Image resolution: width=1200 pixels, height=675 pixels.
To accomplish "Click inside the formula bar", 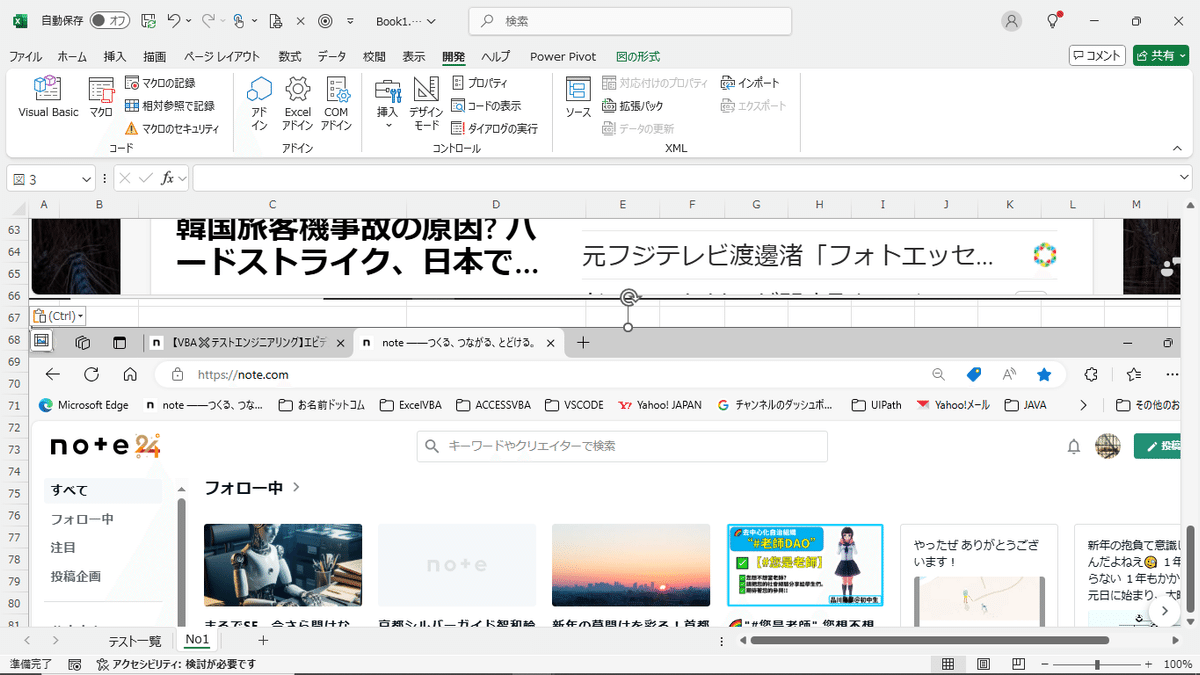I will (x=683, y=178).
